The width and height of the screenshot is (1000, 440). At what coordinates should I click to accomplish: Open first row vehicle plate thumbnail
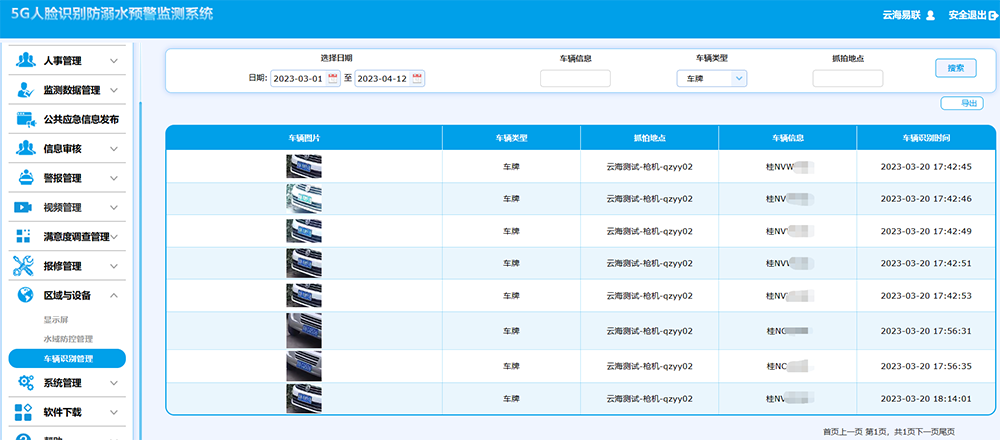tap(304, 167)
